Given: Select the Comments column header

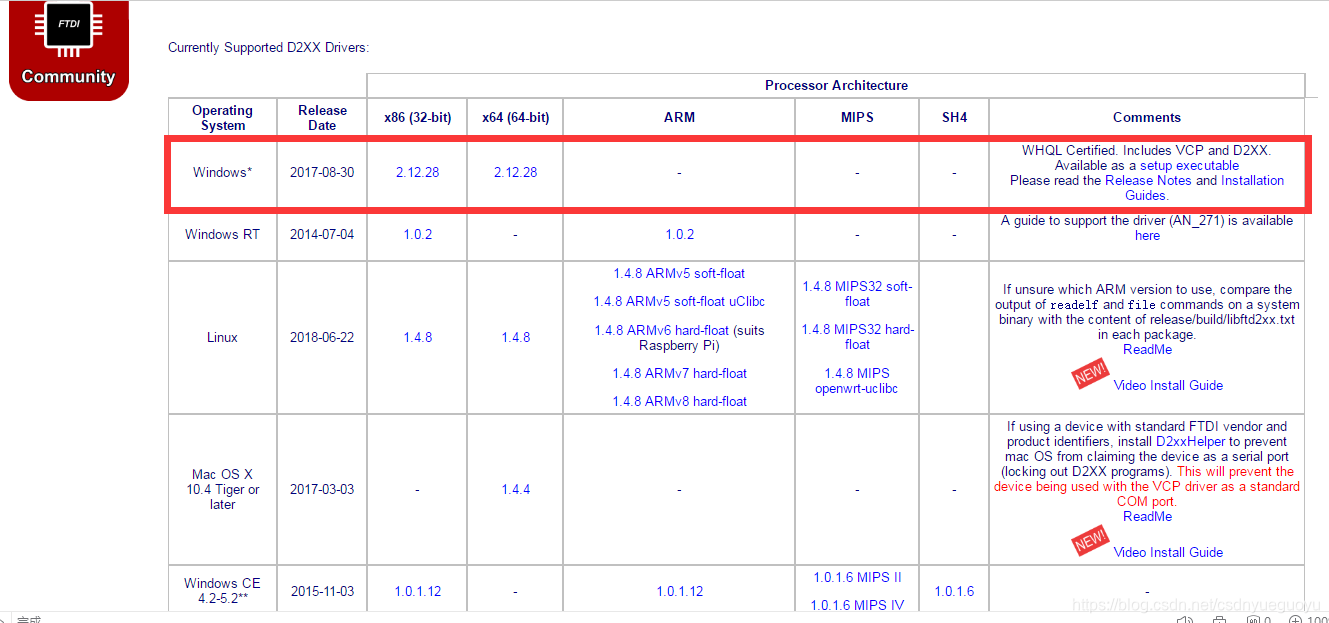Looking at the screenshot, I should point(1147,117).
